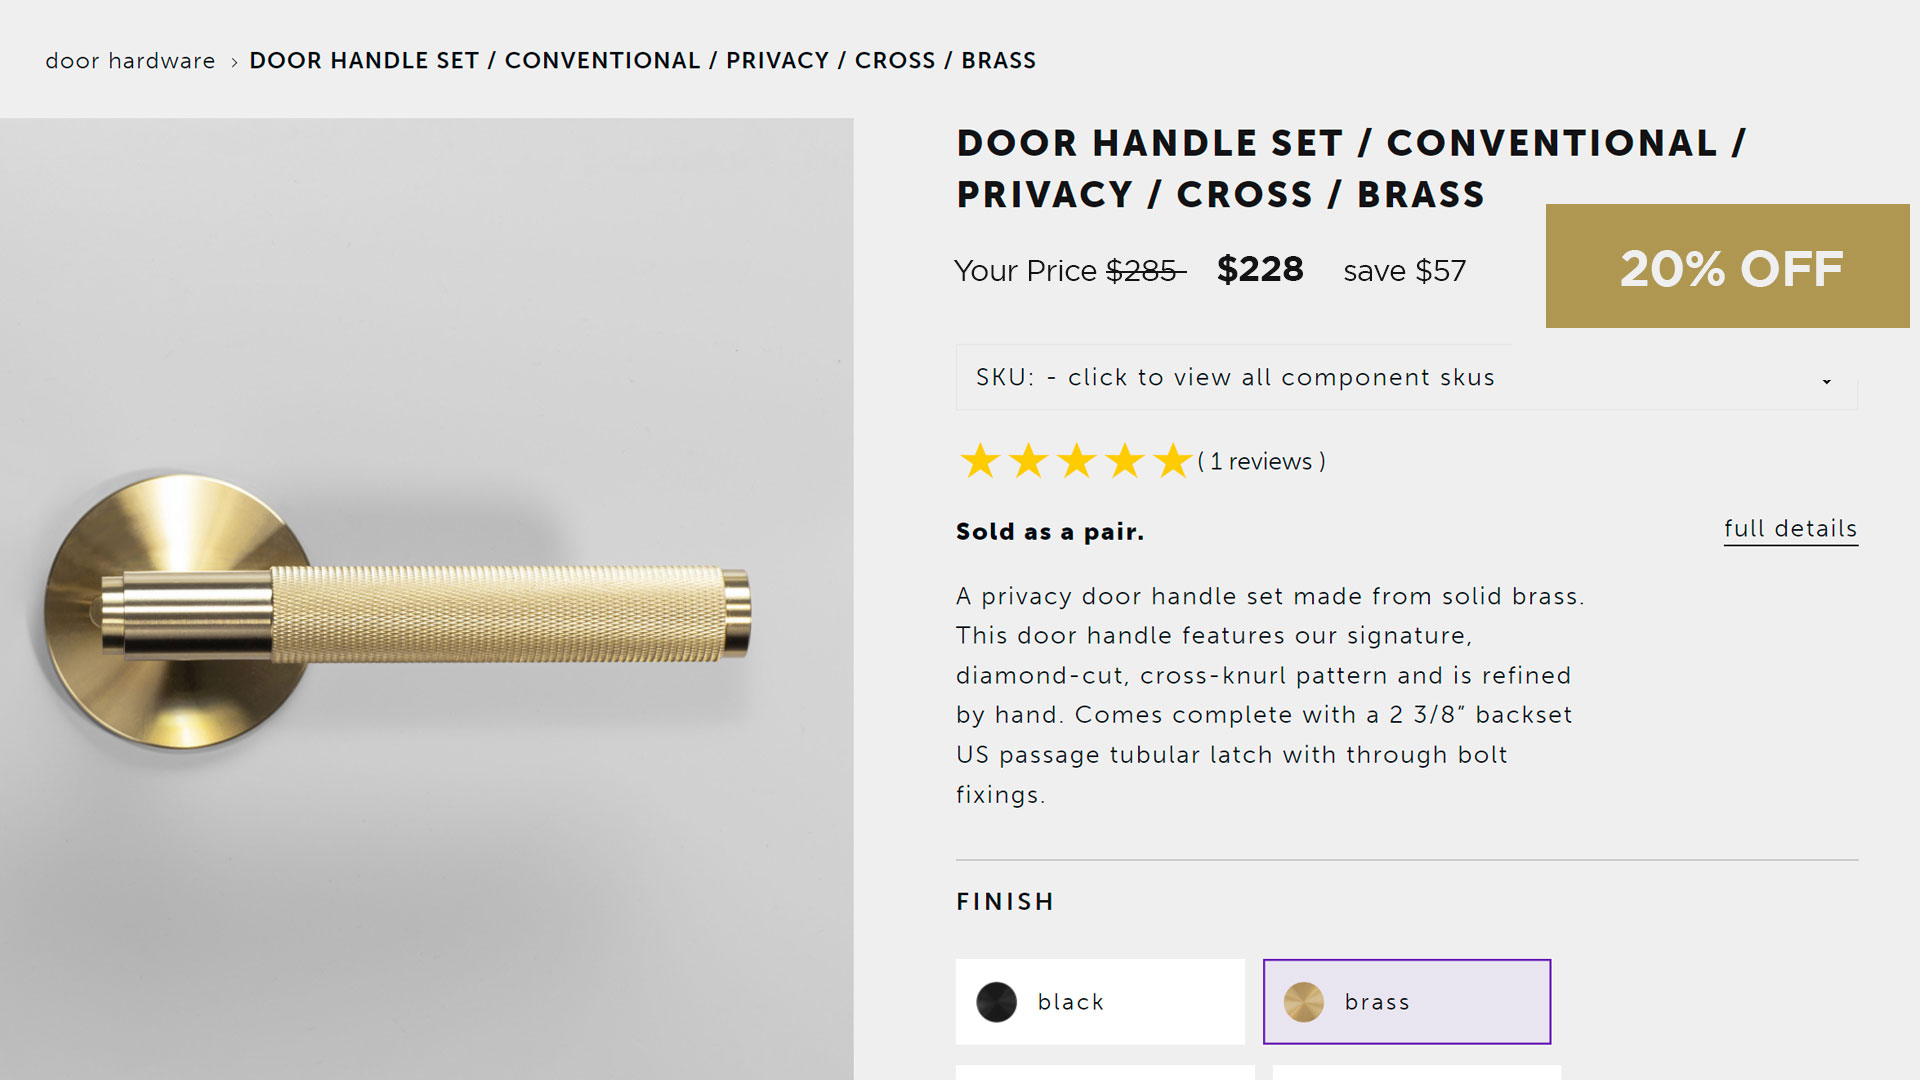
Task: Open the "door hardware" breadcrumb link
Action: coord(130,61)
